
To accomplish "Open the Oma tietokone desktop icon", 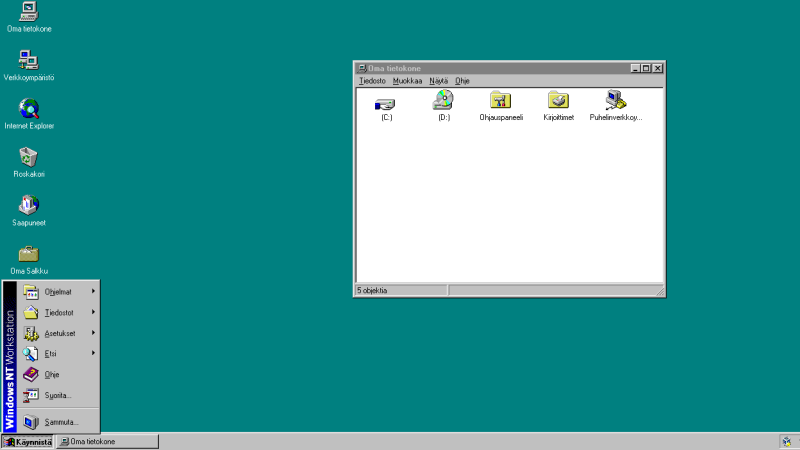I will pyautogui.click(x=29, y=17).
